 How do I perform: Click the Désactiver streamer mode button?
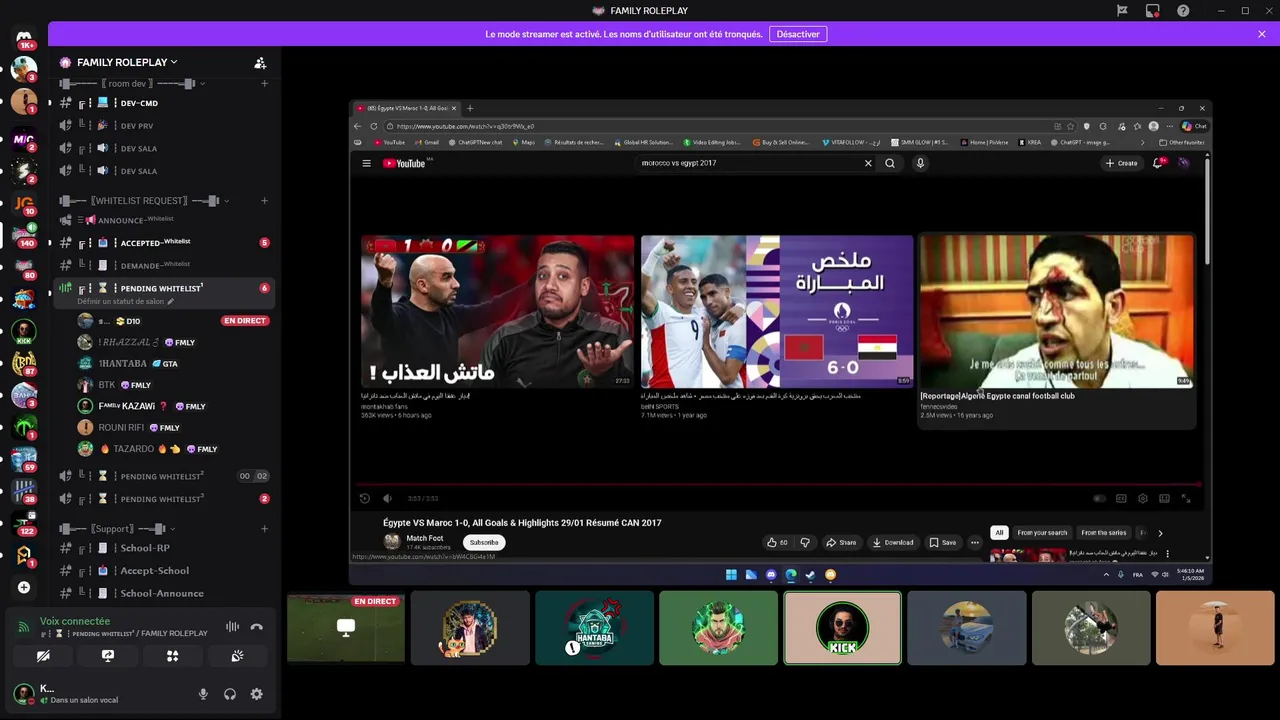(798, 34)
